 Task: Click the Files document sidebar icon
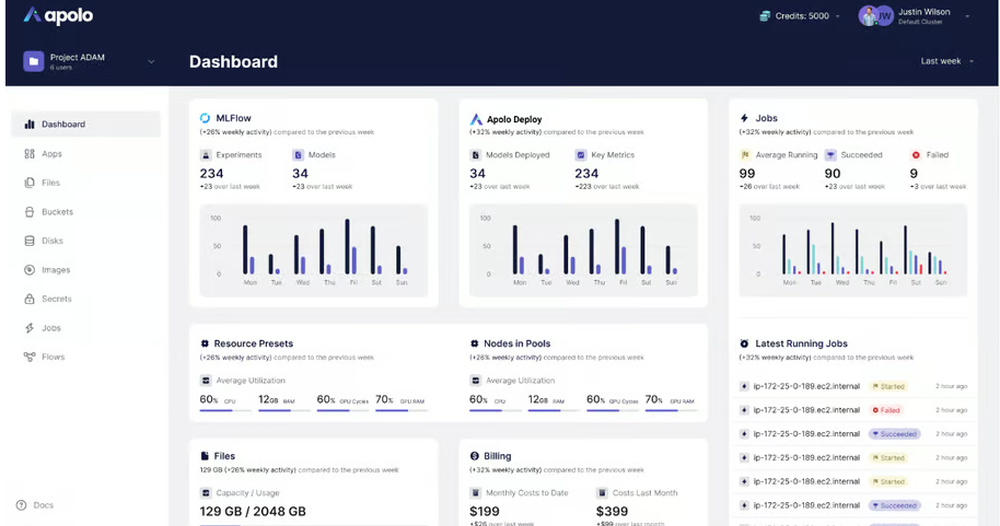[x=29, y=182]
